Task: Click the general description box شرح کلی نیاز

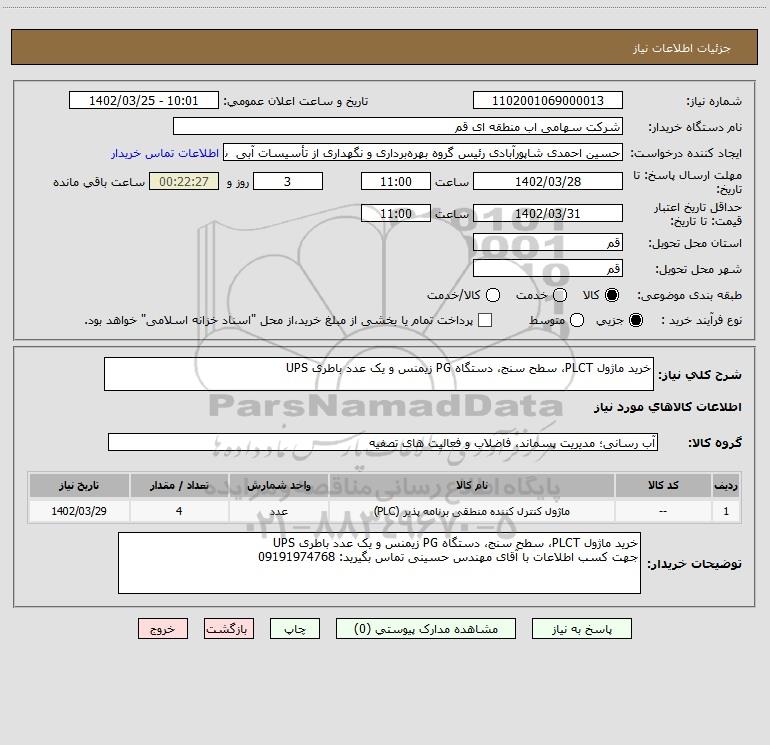Action: coord(379,374)
